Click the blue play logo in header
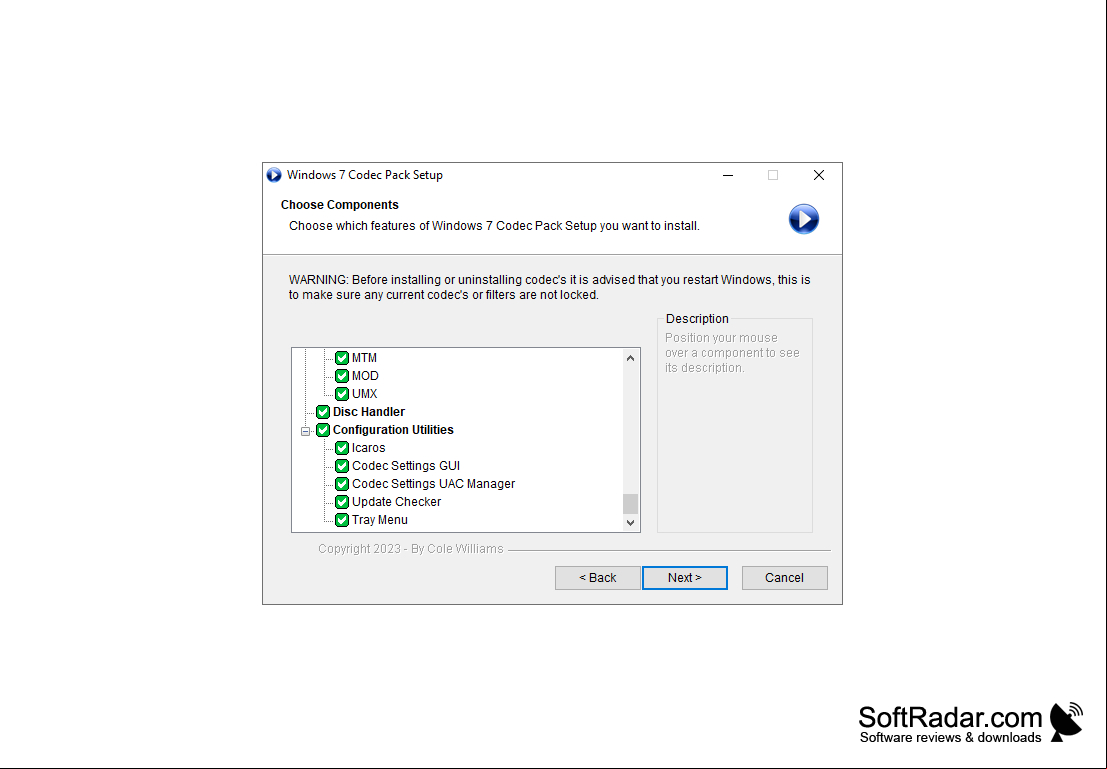 [x=803, y=219]
